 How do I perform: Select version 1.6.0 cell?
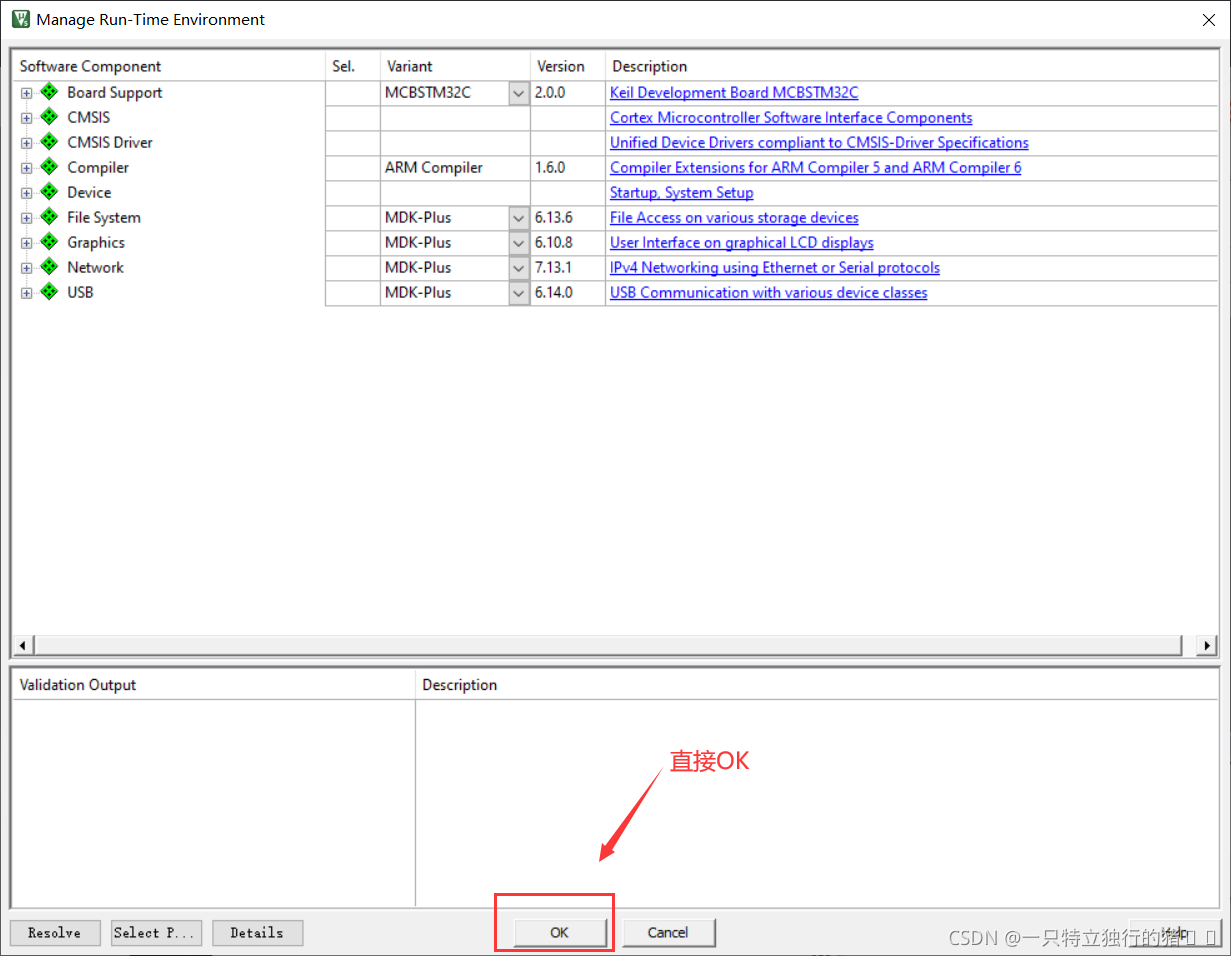[x=568, y=167]
